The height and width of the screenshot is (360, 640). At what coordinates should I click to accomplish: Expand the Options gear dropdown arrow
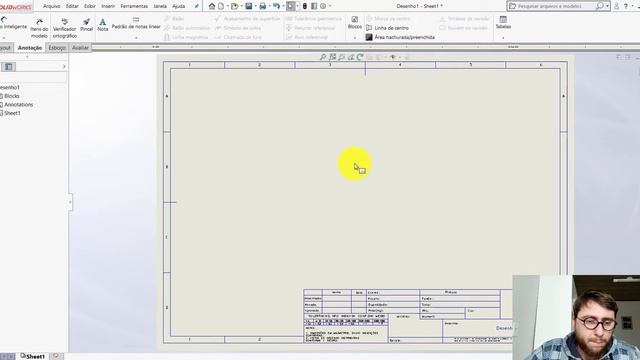tap(330, 6)
